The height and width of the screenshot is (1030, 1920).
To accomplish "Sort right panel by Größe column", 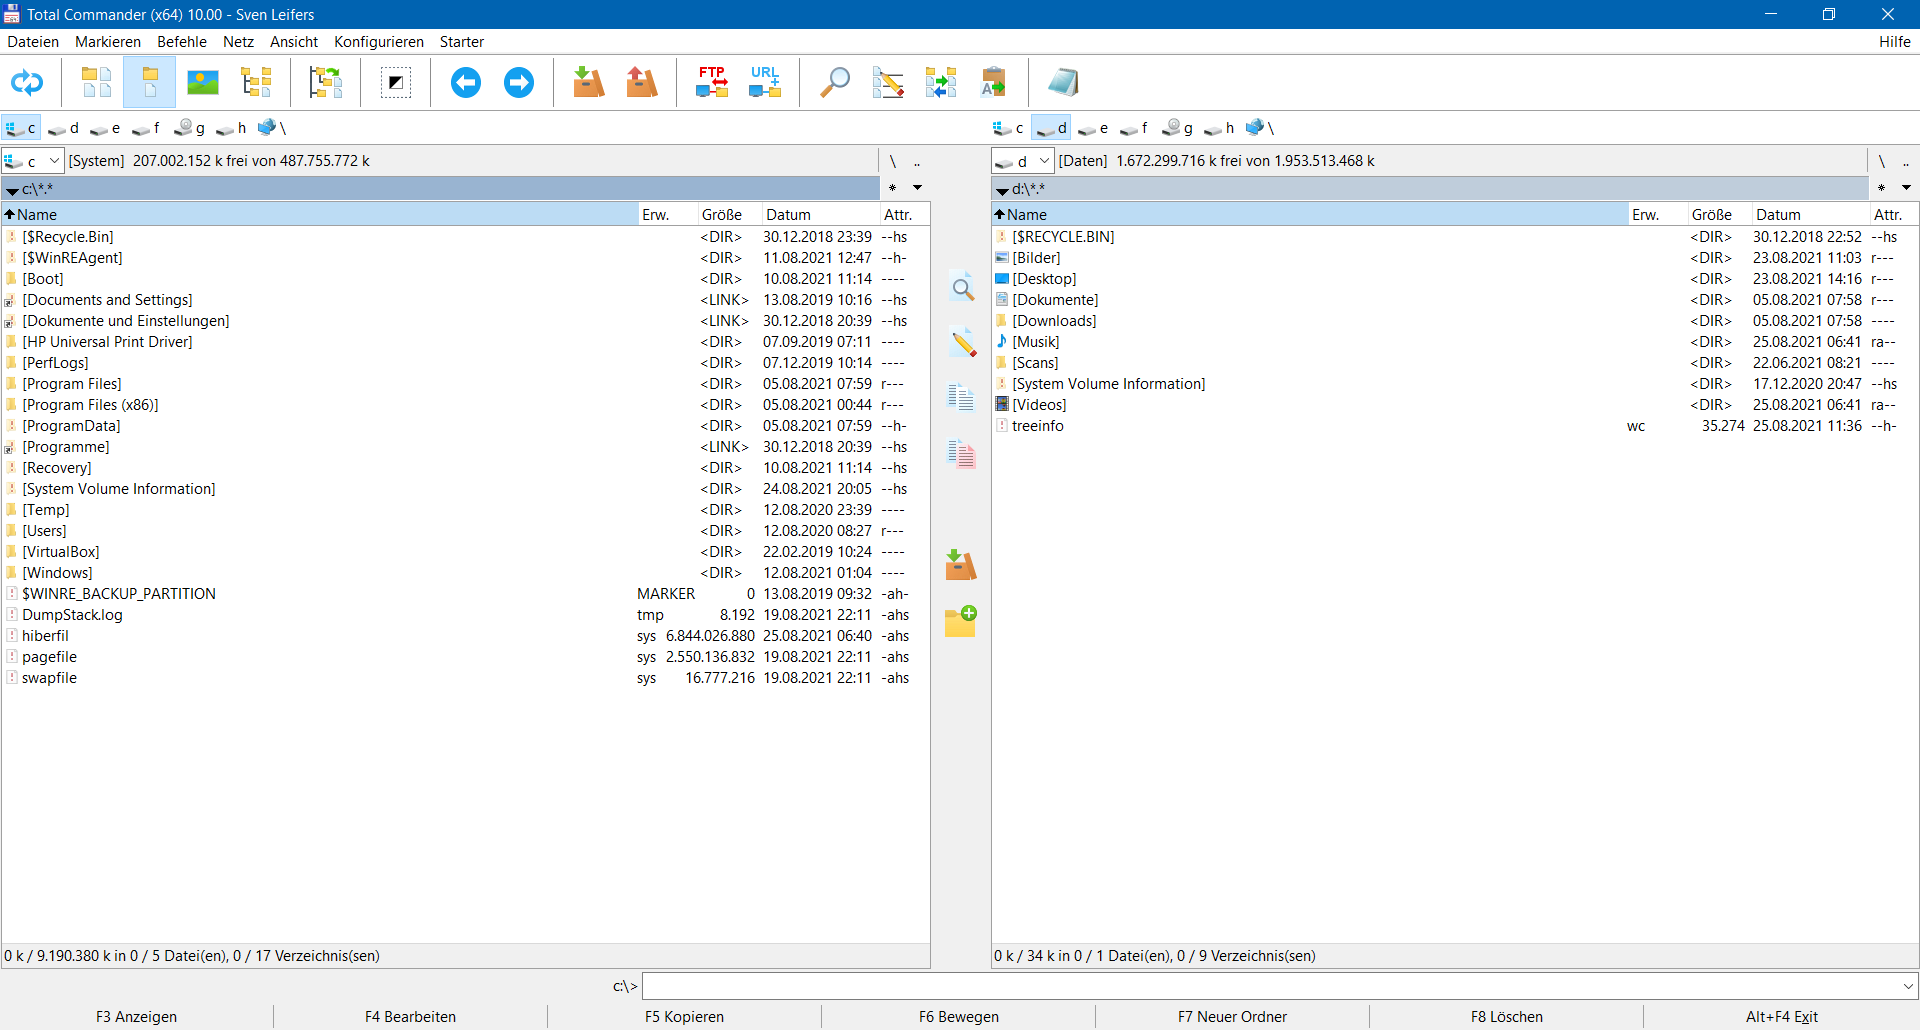I will pos(1718,215).
